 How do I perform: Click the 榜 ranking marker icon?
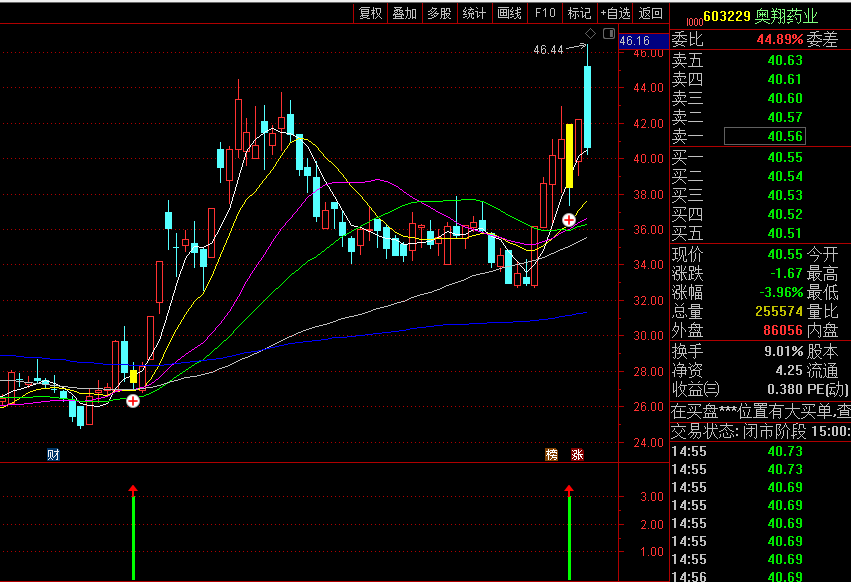click(551, 454)
